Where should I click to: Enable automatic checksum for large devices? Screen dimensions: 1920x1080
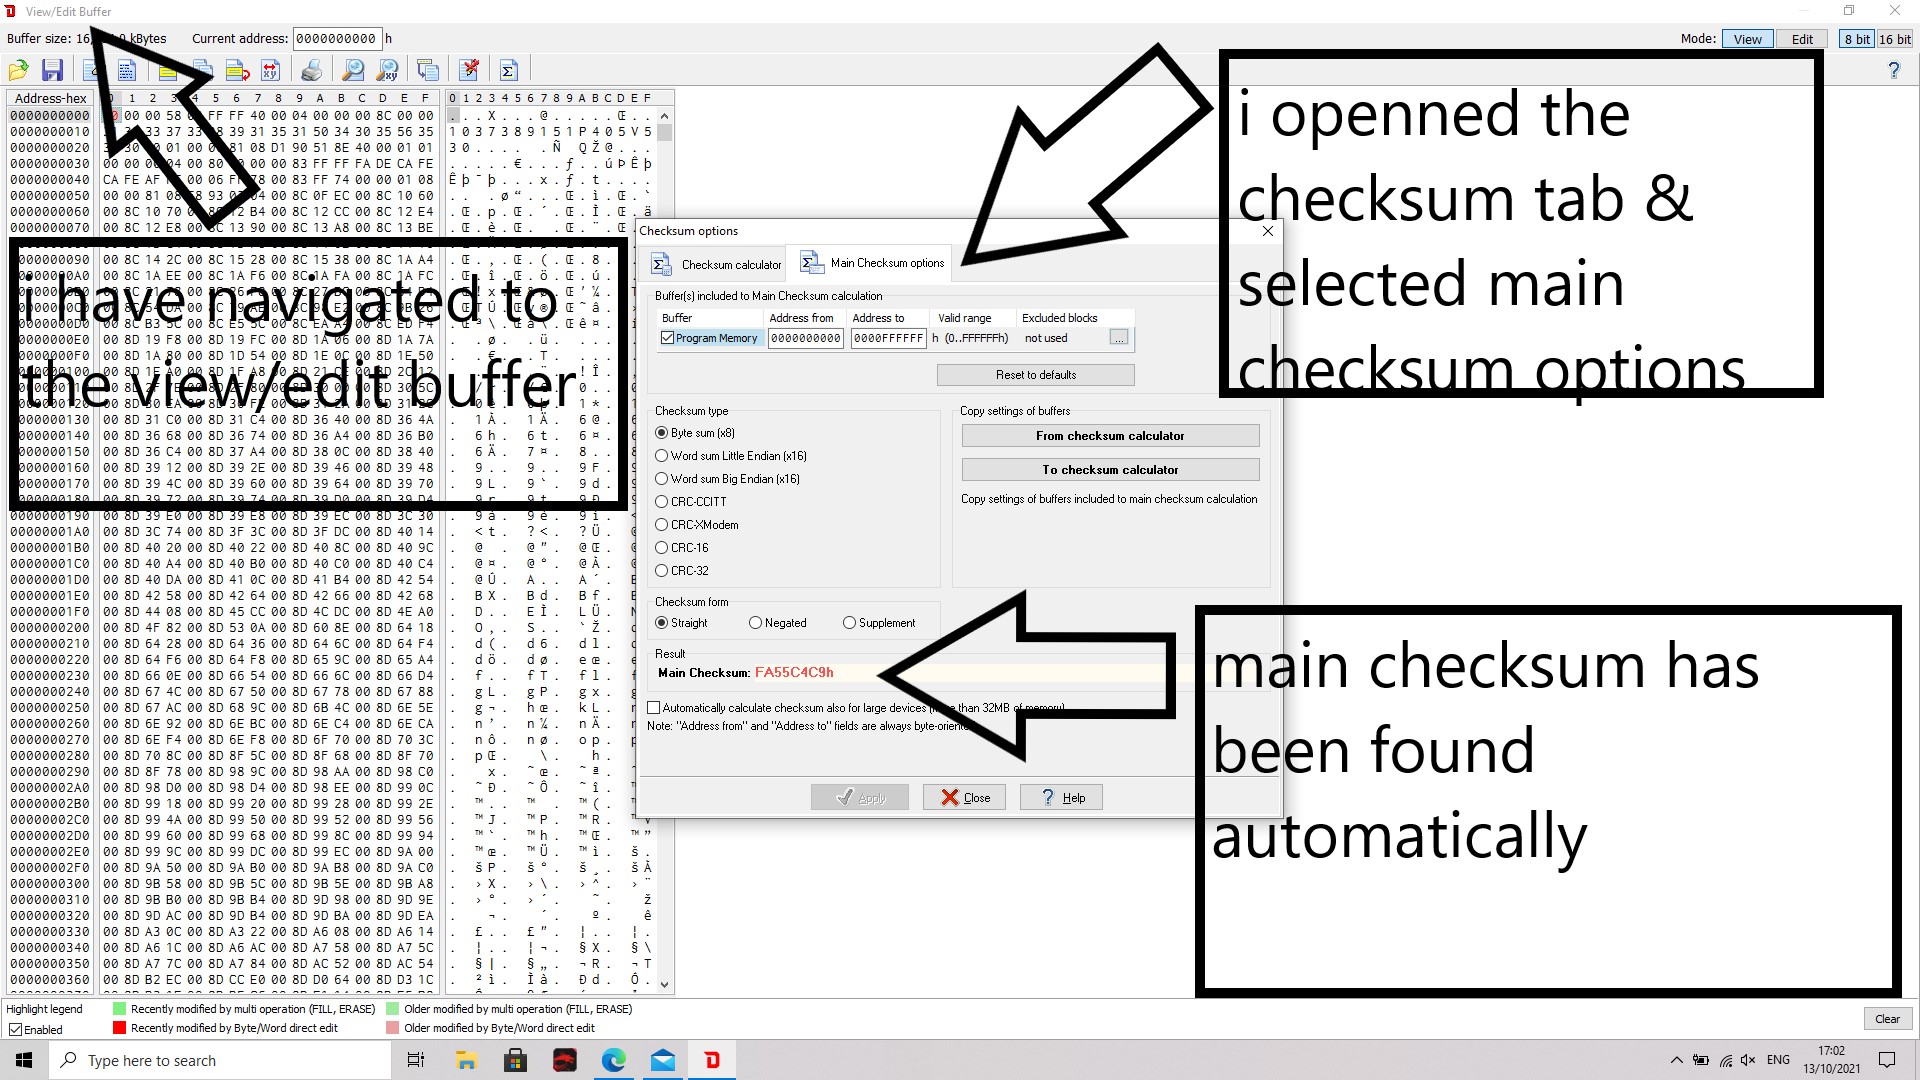pyautogui.click(x=654, y=708)
